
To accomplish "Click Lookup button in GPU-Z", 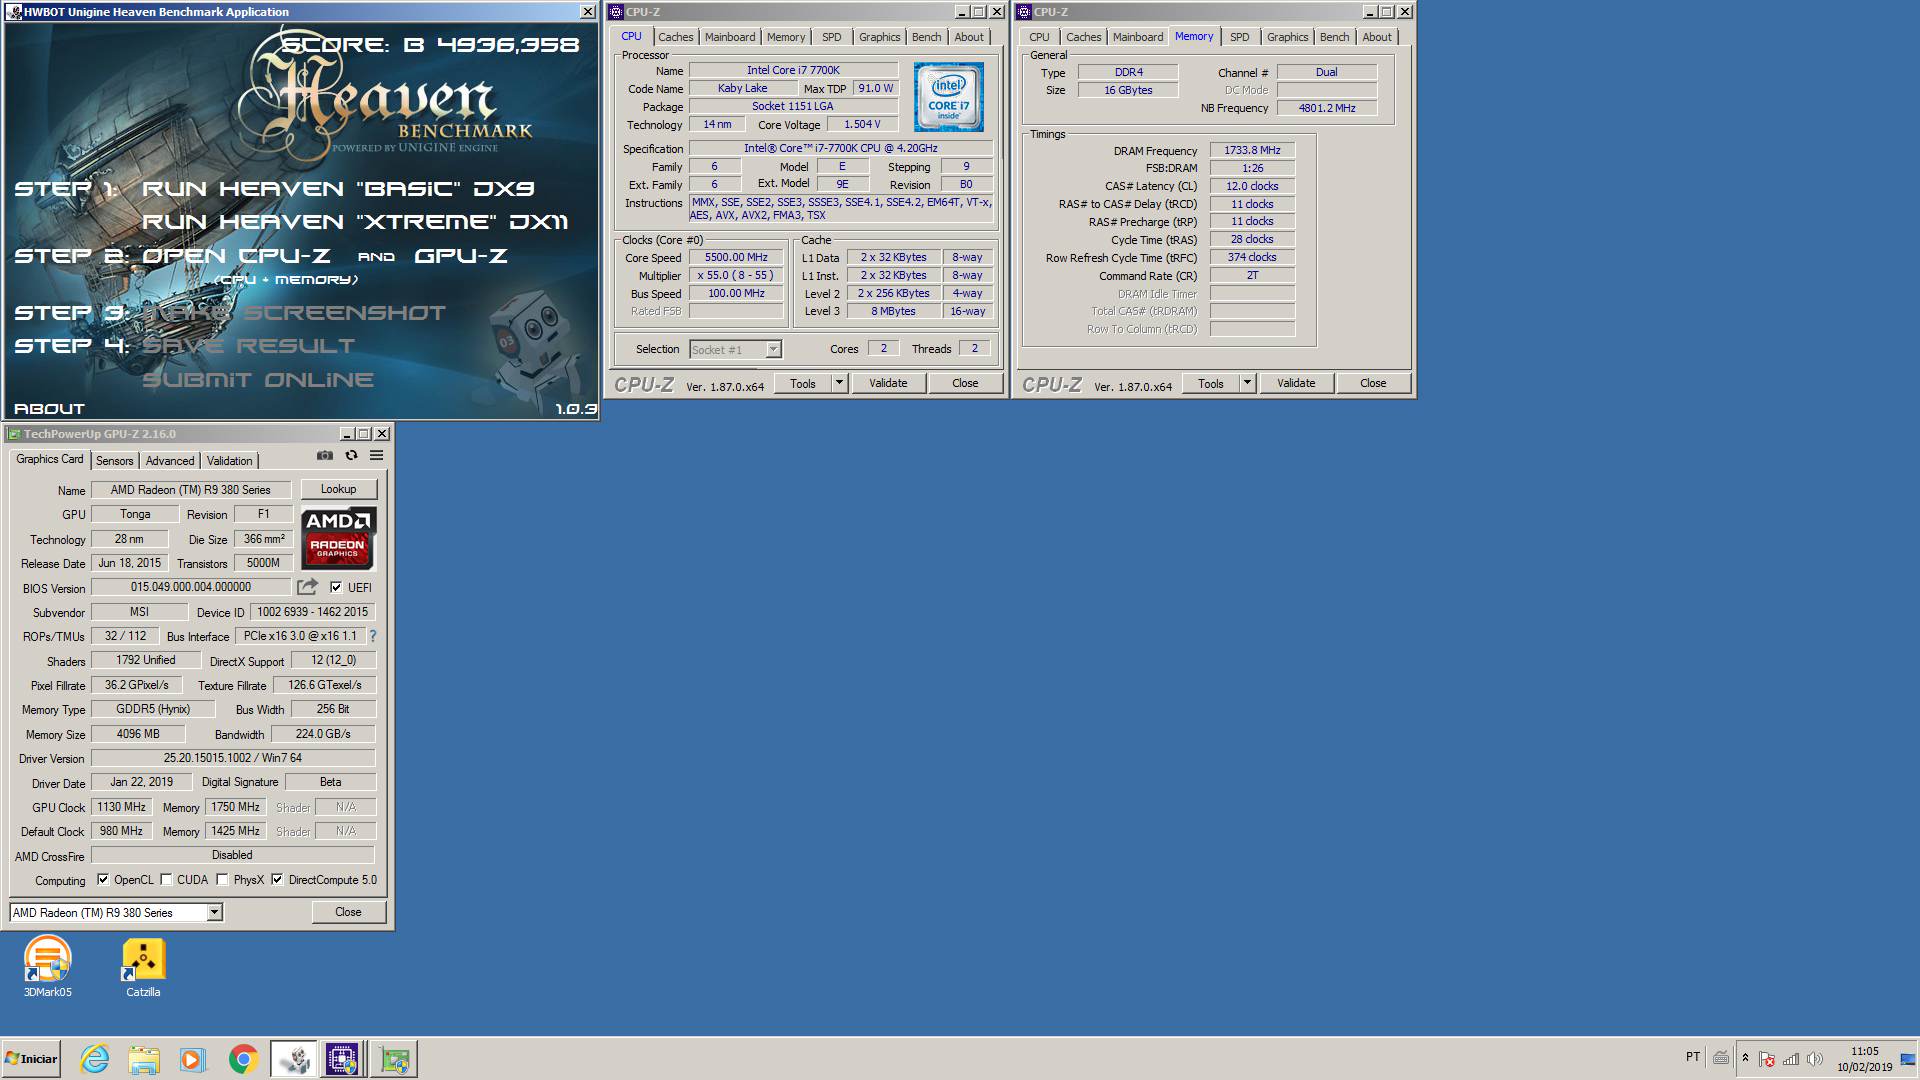I will 338,489.
